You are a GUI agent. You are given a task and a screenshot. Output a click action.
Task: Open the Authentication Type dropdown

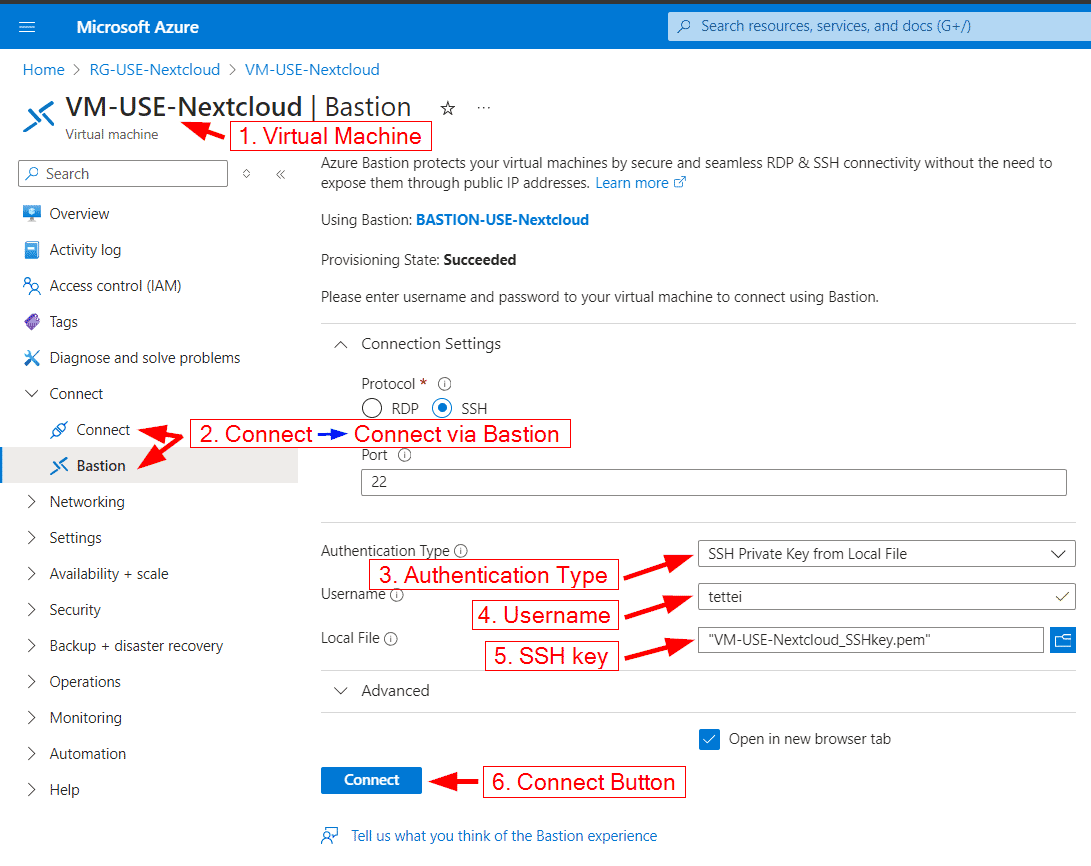886,554
